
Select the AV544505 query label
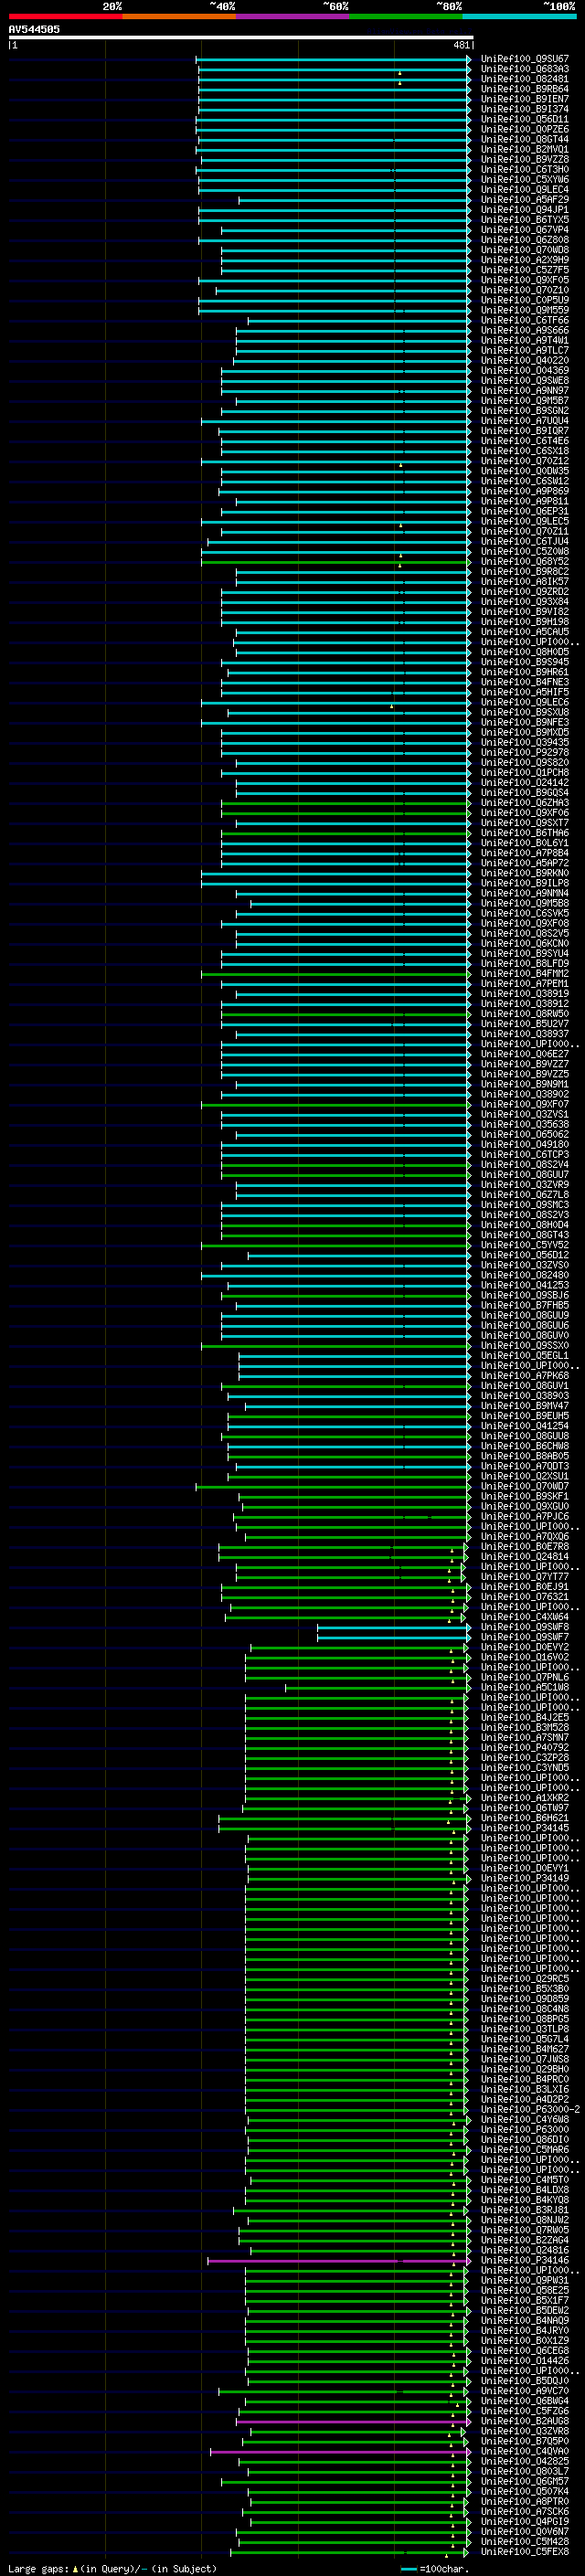(x=34, y=29)
